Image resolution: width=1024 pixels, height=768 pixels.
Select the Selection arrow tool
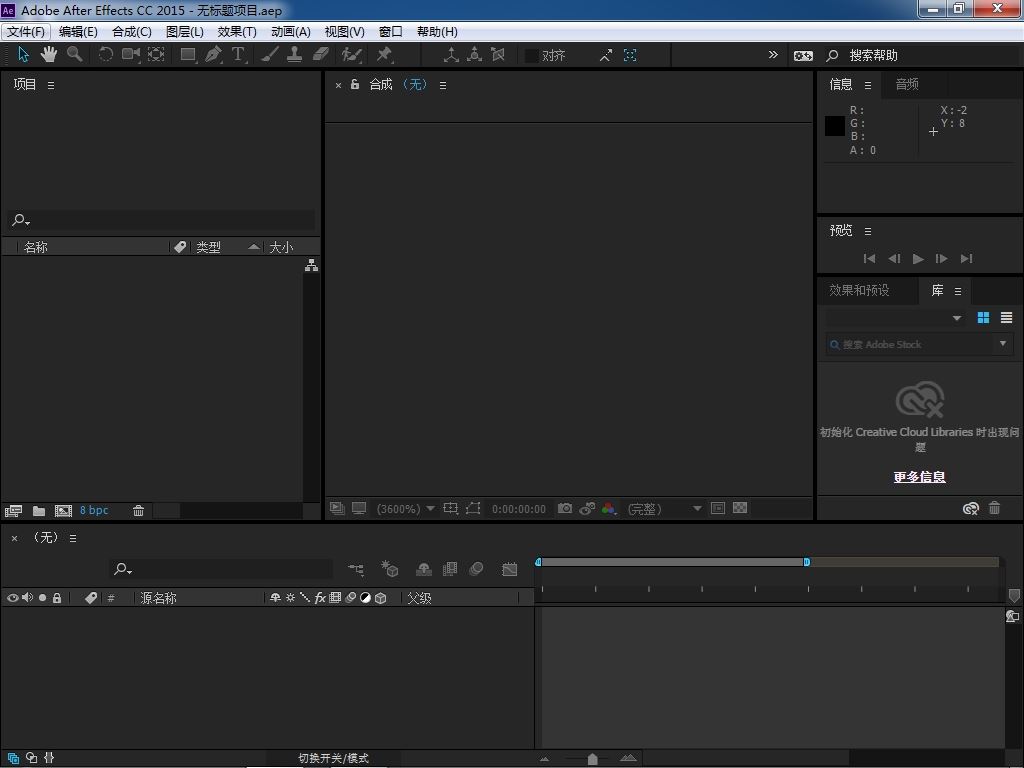point(24,55)
